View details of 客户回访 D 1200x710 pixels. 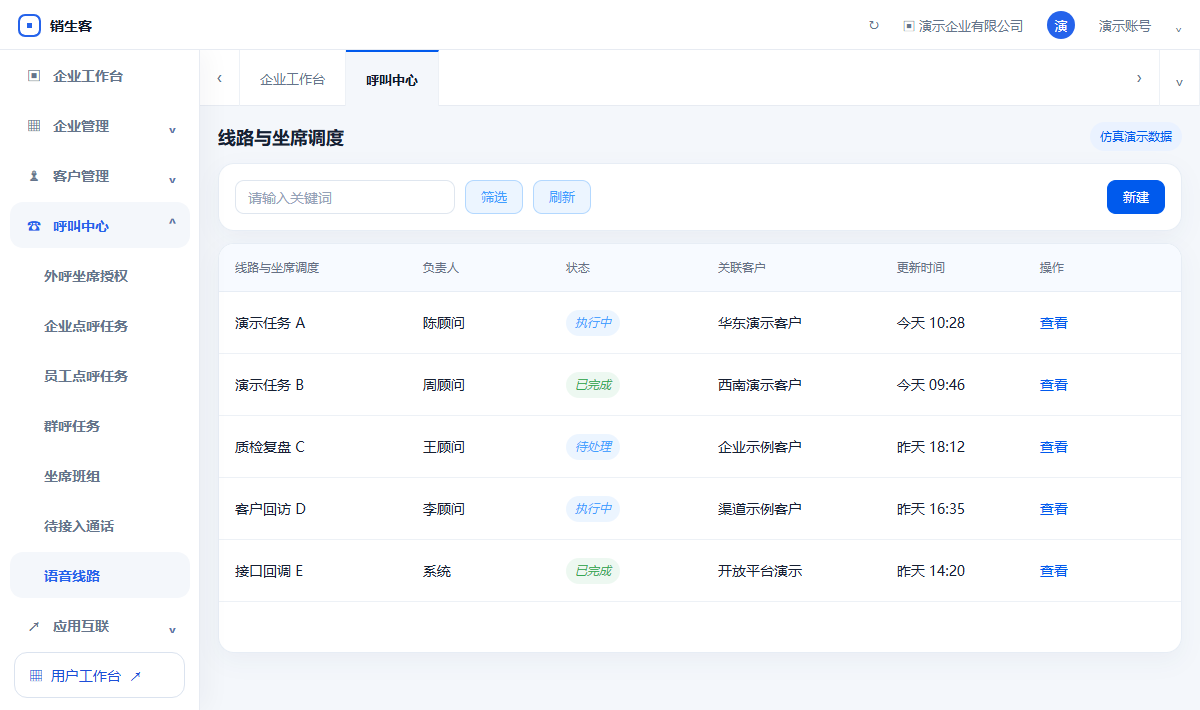(1054, 509)
